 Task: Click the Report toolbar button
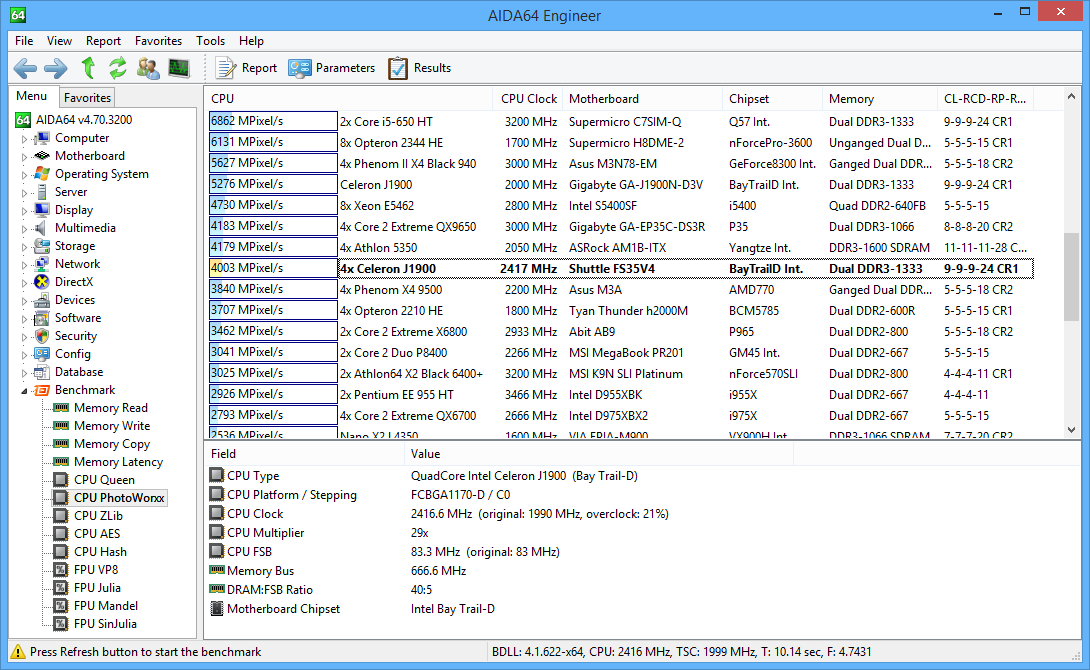[x=246, y=68]
